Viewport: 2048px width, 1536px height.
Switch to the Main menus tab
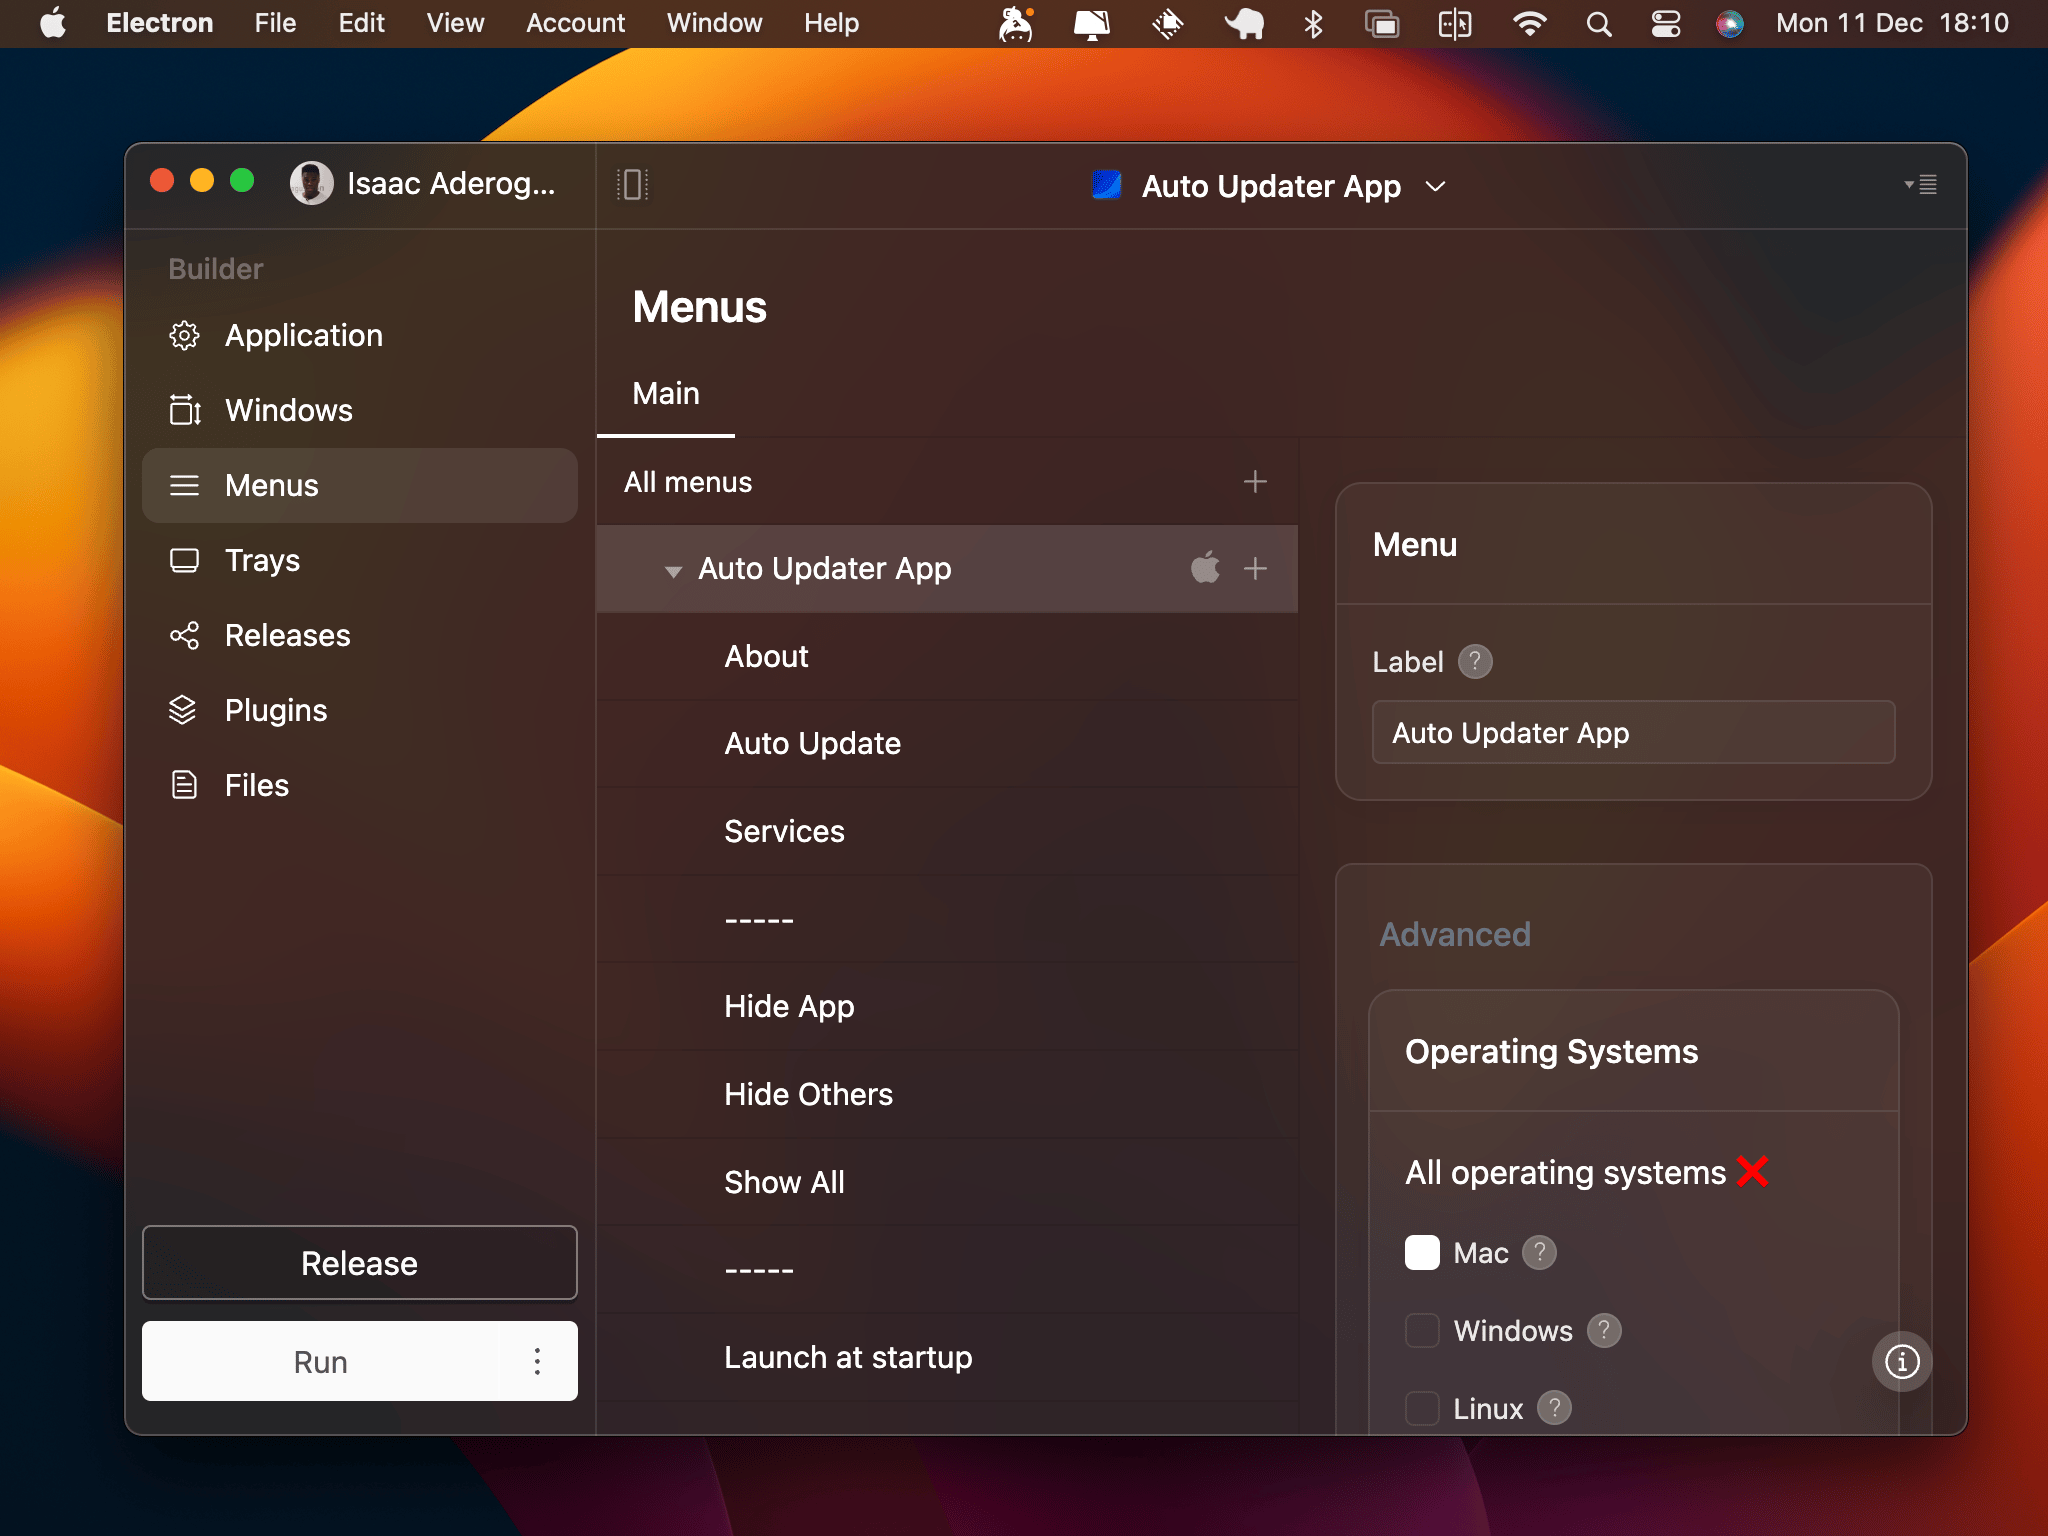(x=665, y=393)
